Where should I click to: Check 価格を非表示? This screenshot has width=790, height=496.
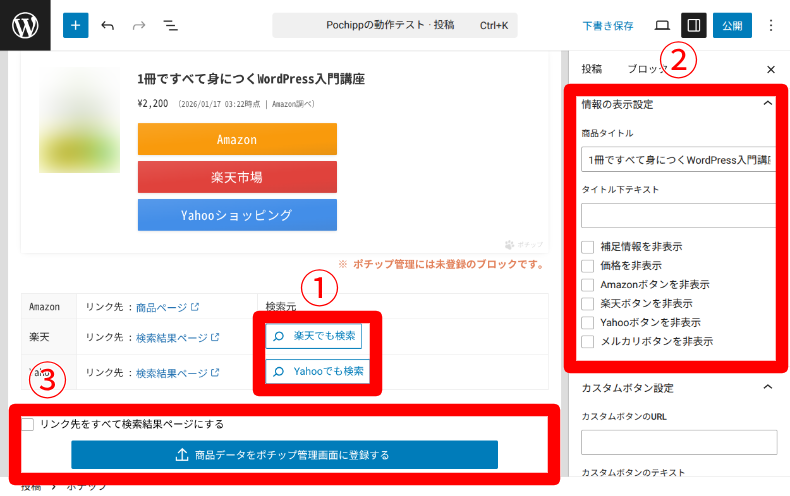click(587, 266)
